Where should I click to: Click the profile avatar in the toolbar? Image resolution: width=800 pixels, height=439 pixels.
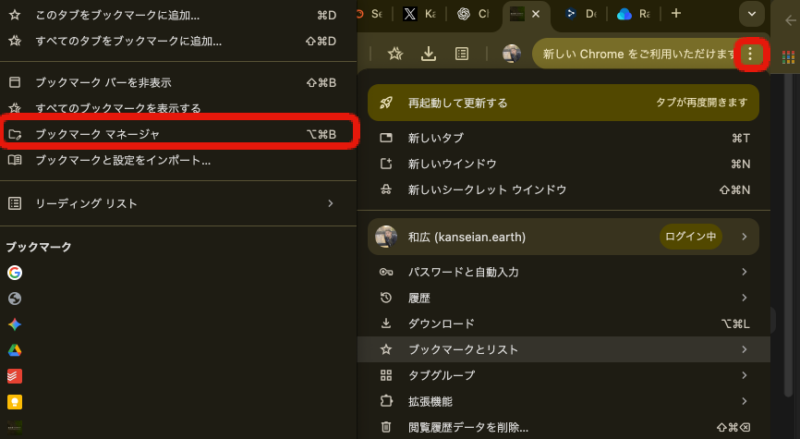tap(511, 54)
